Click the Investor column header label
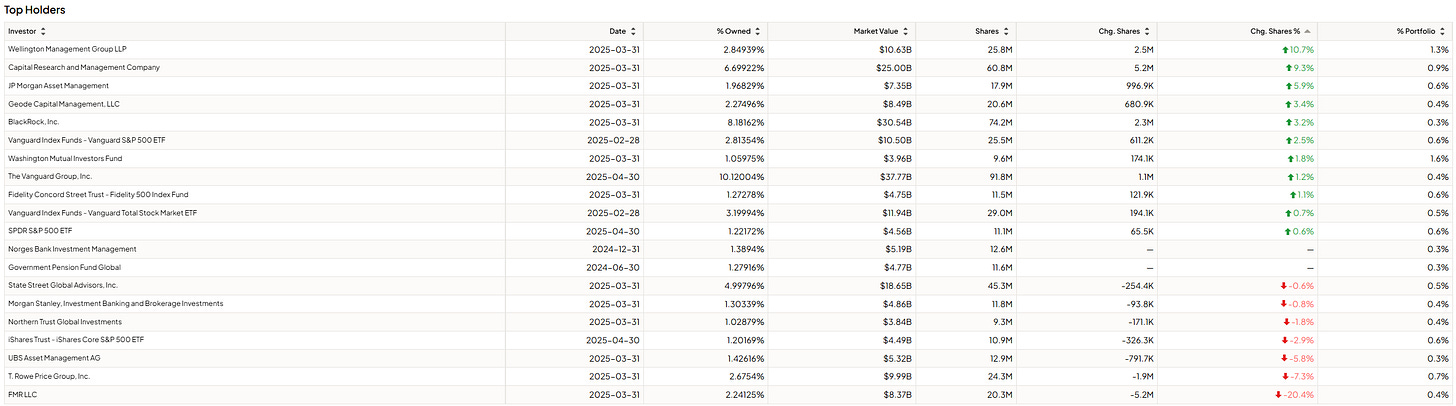 [x=22, y=32]
